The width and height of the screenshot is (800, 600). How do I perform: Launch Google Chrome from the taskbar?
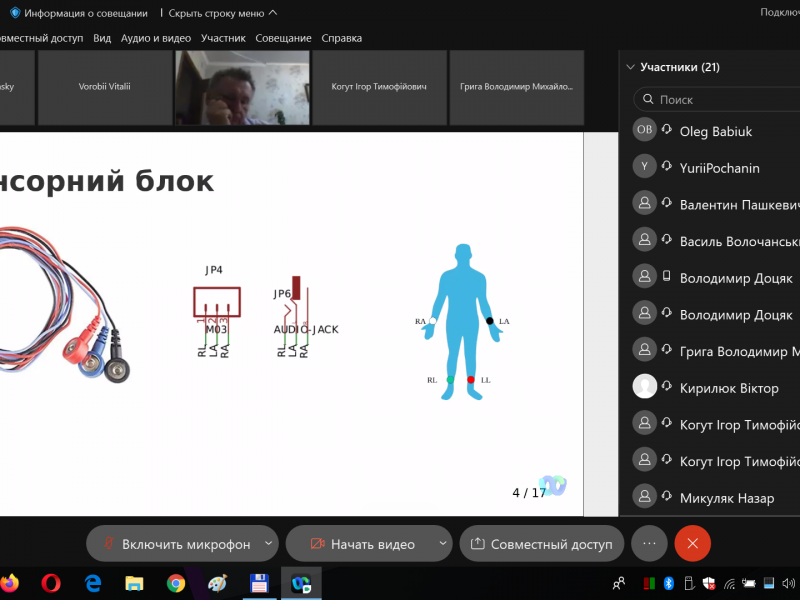(x=176, y=583)
